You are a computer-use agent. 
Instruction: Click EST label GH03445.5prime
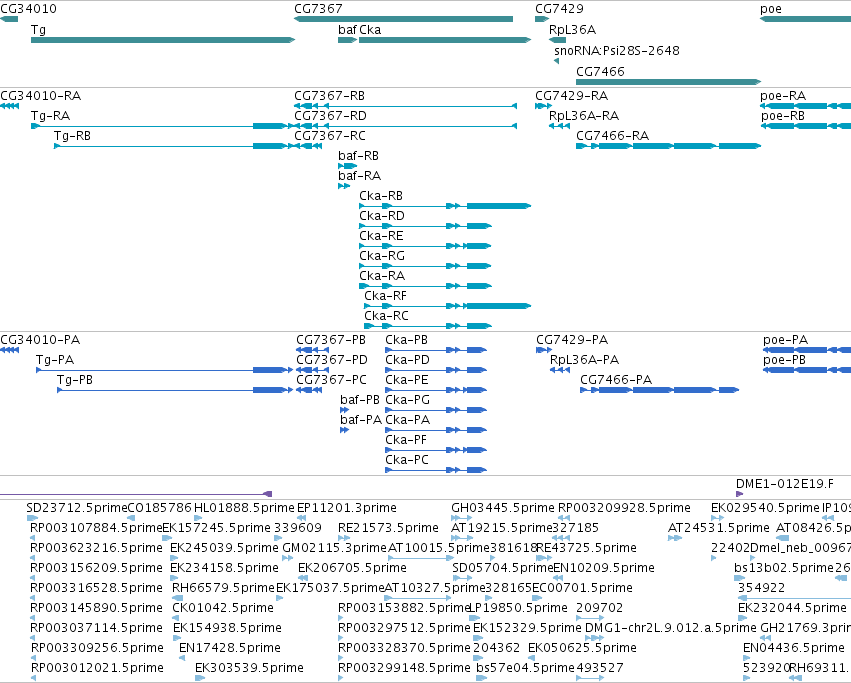[503, 508]
